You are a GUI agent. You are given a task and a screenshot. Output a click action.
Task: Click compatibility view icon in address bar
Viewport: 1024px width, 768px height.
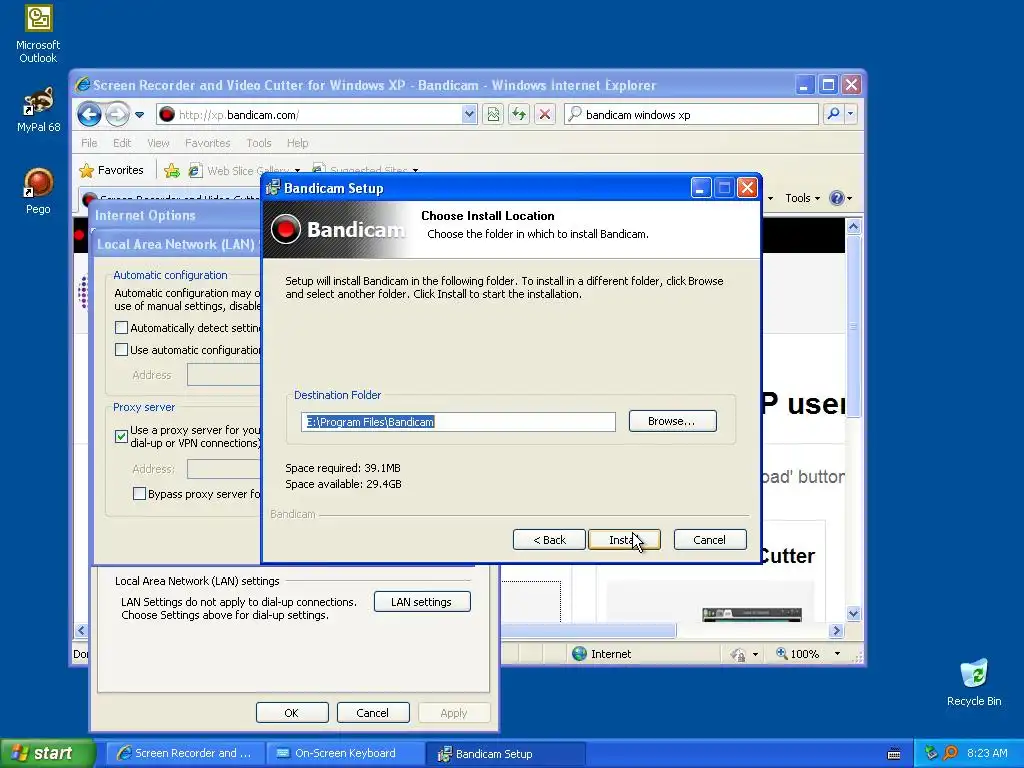(493, 115)
